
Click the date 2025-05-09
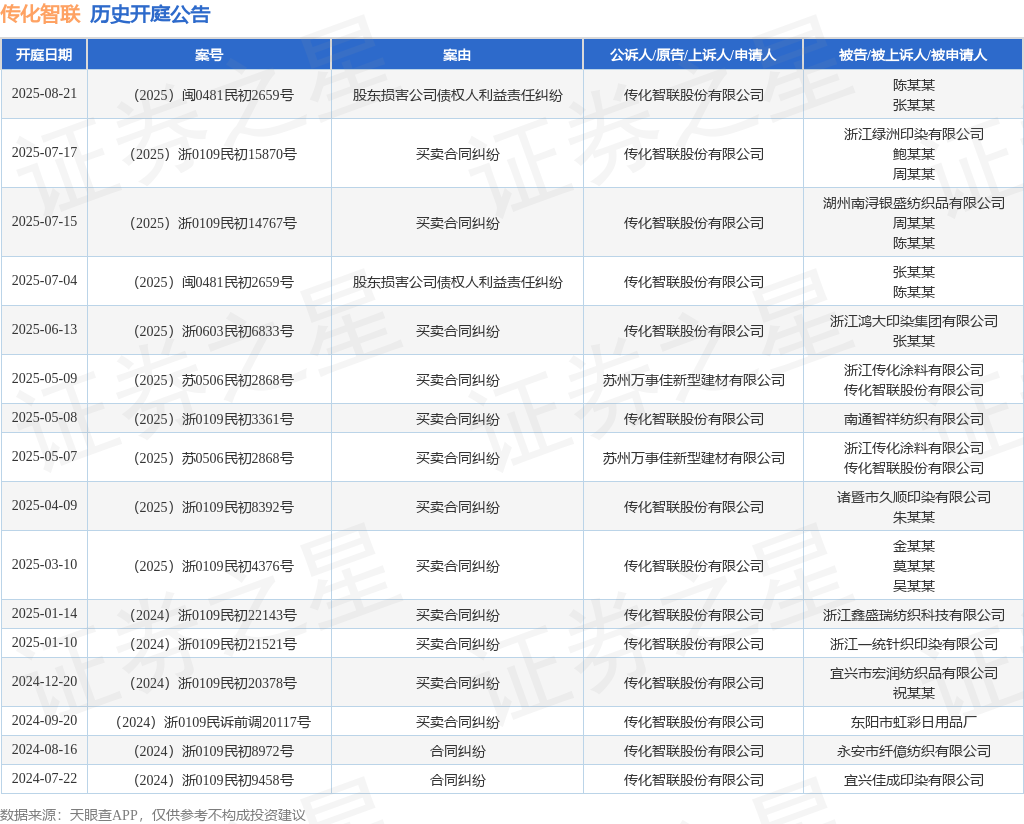(x=44, y=378)
